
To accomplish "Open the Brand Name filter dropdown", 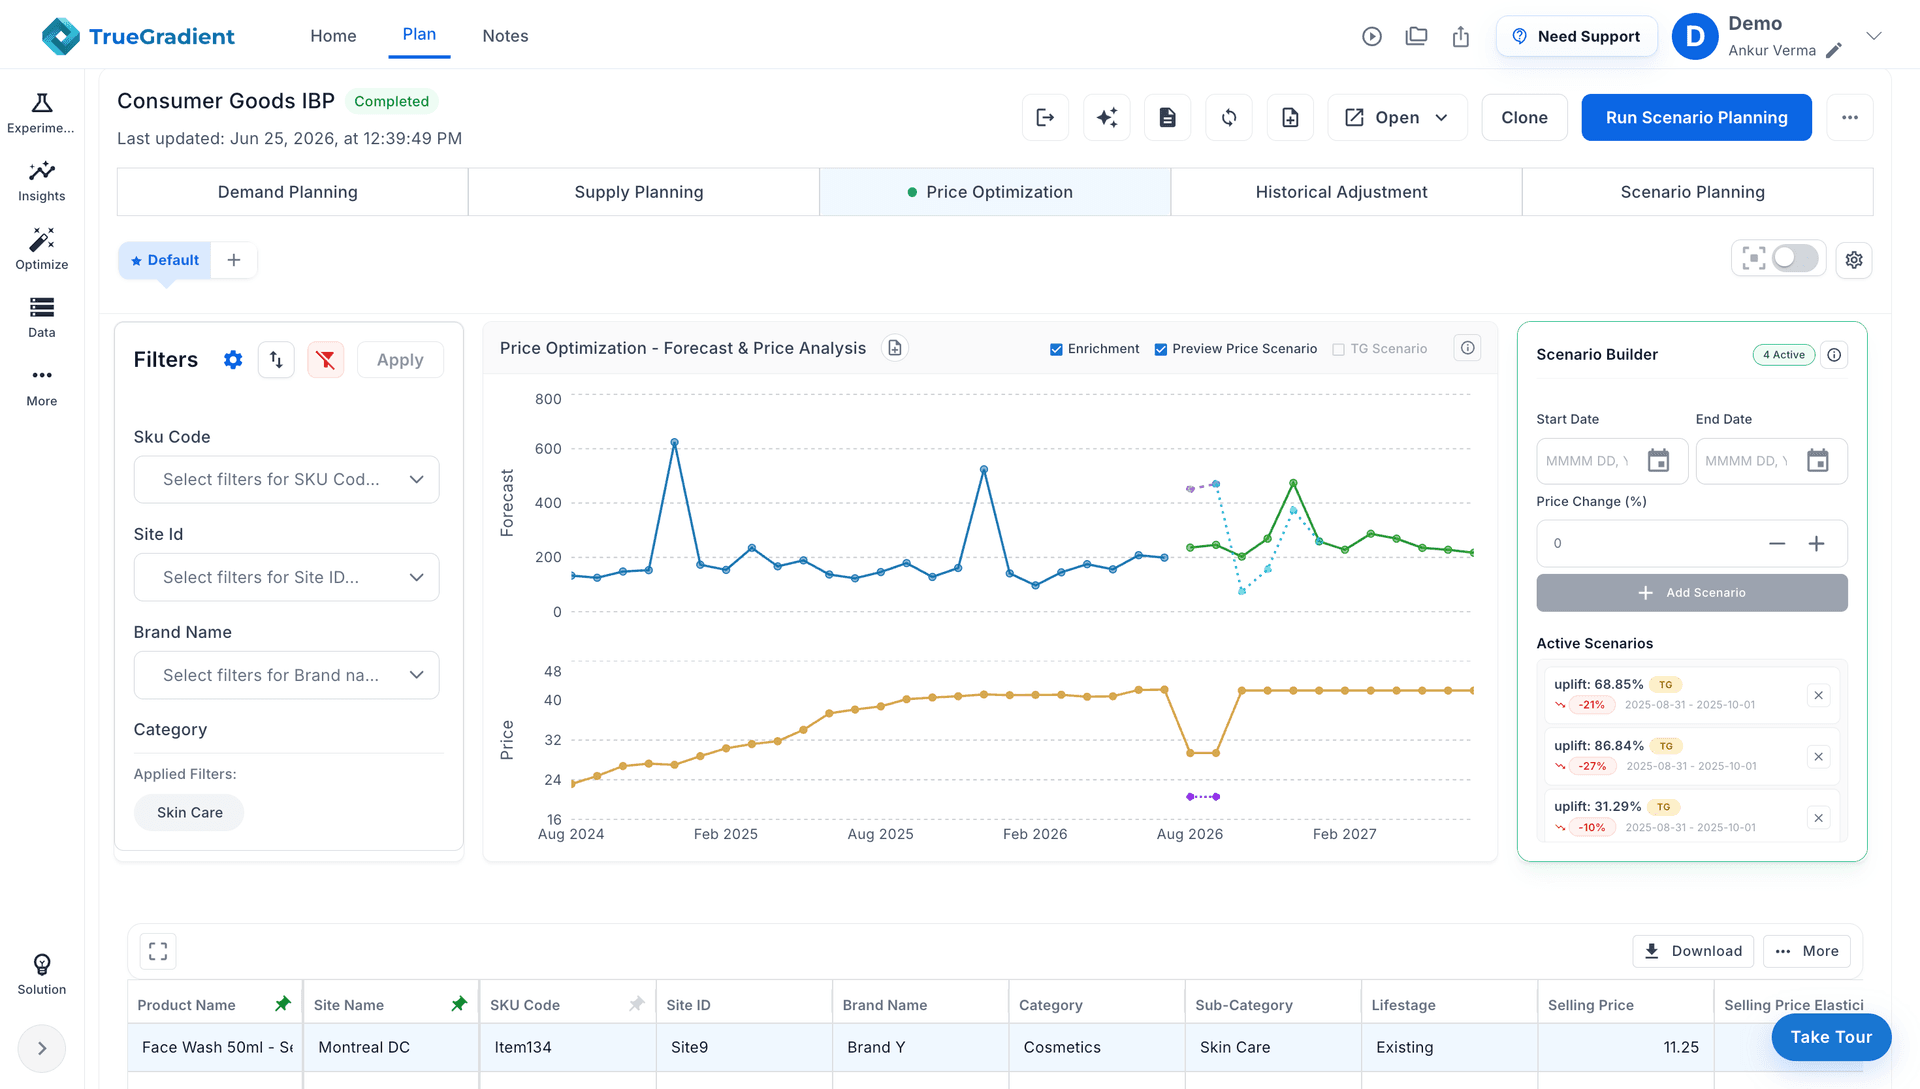I will coord(286,675).
